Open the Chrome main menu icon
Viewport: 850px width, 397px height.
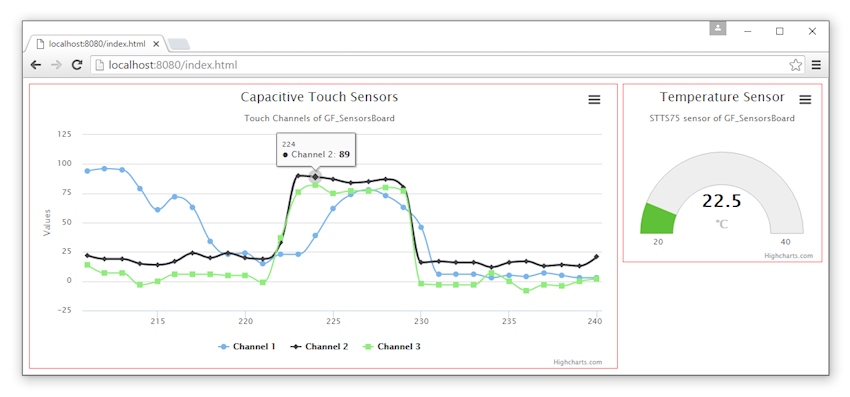pyautogui.click(x=816, y=65)
